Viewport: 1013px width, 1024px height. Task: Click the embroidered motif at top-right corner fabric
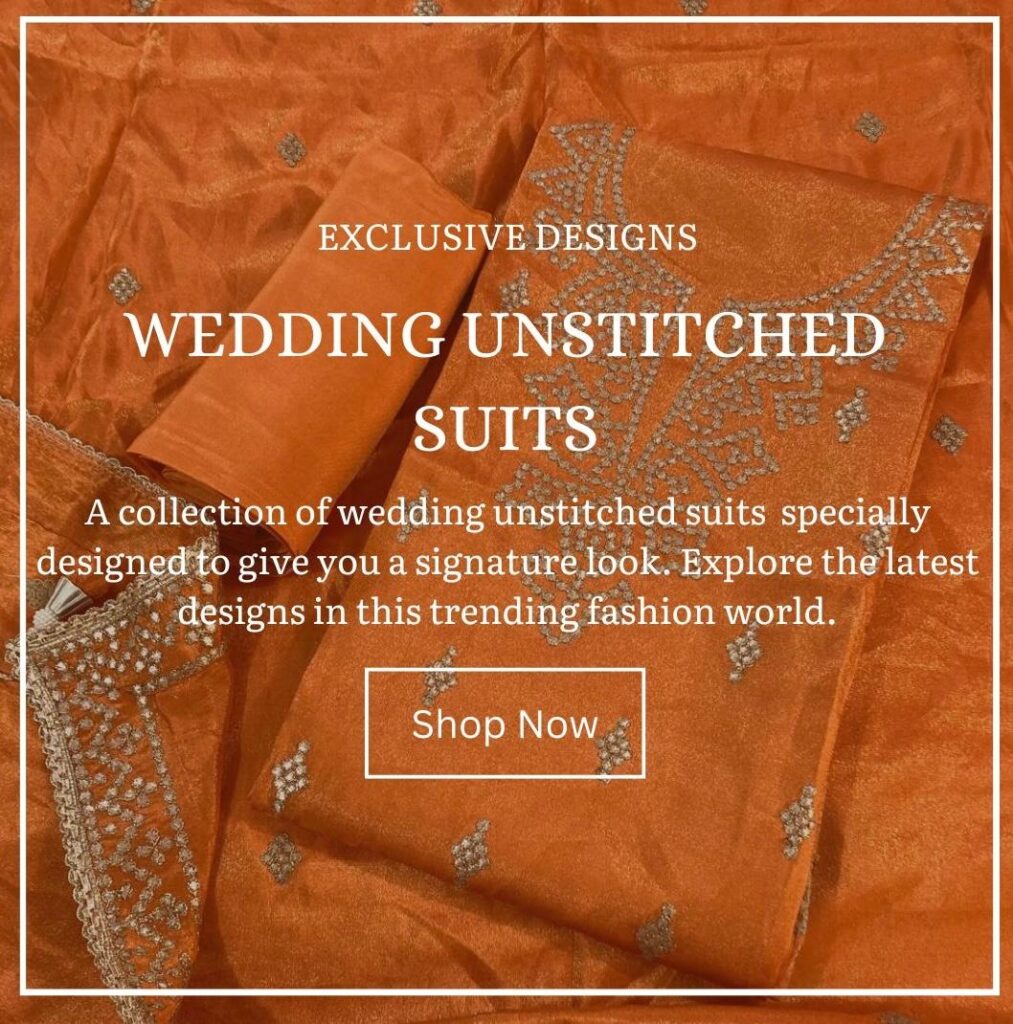870,127
